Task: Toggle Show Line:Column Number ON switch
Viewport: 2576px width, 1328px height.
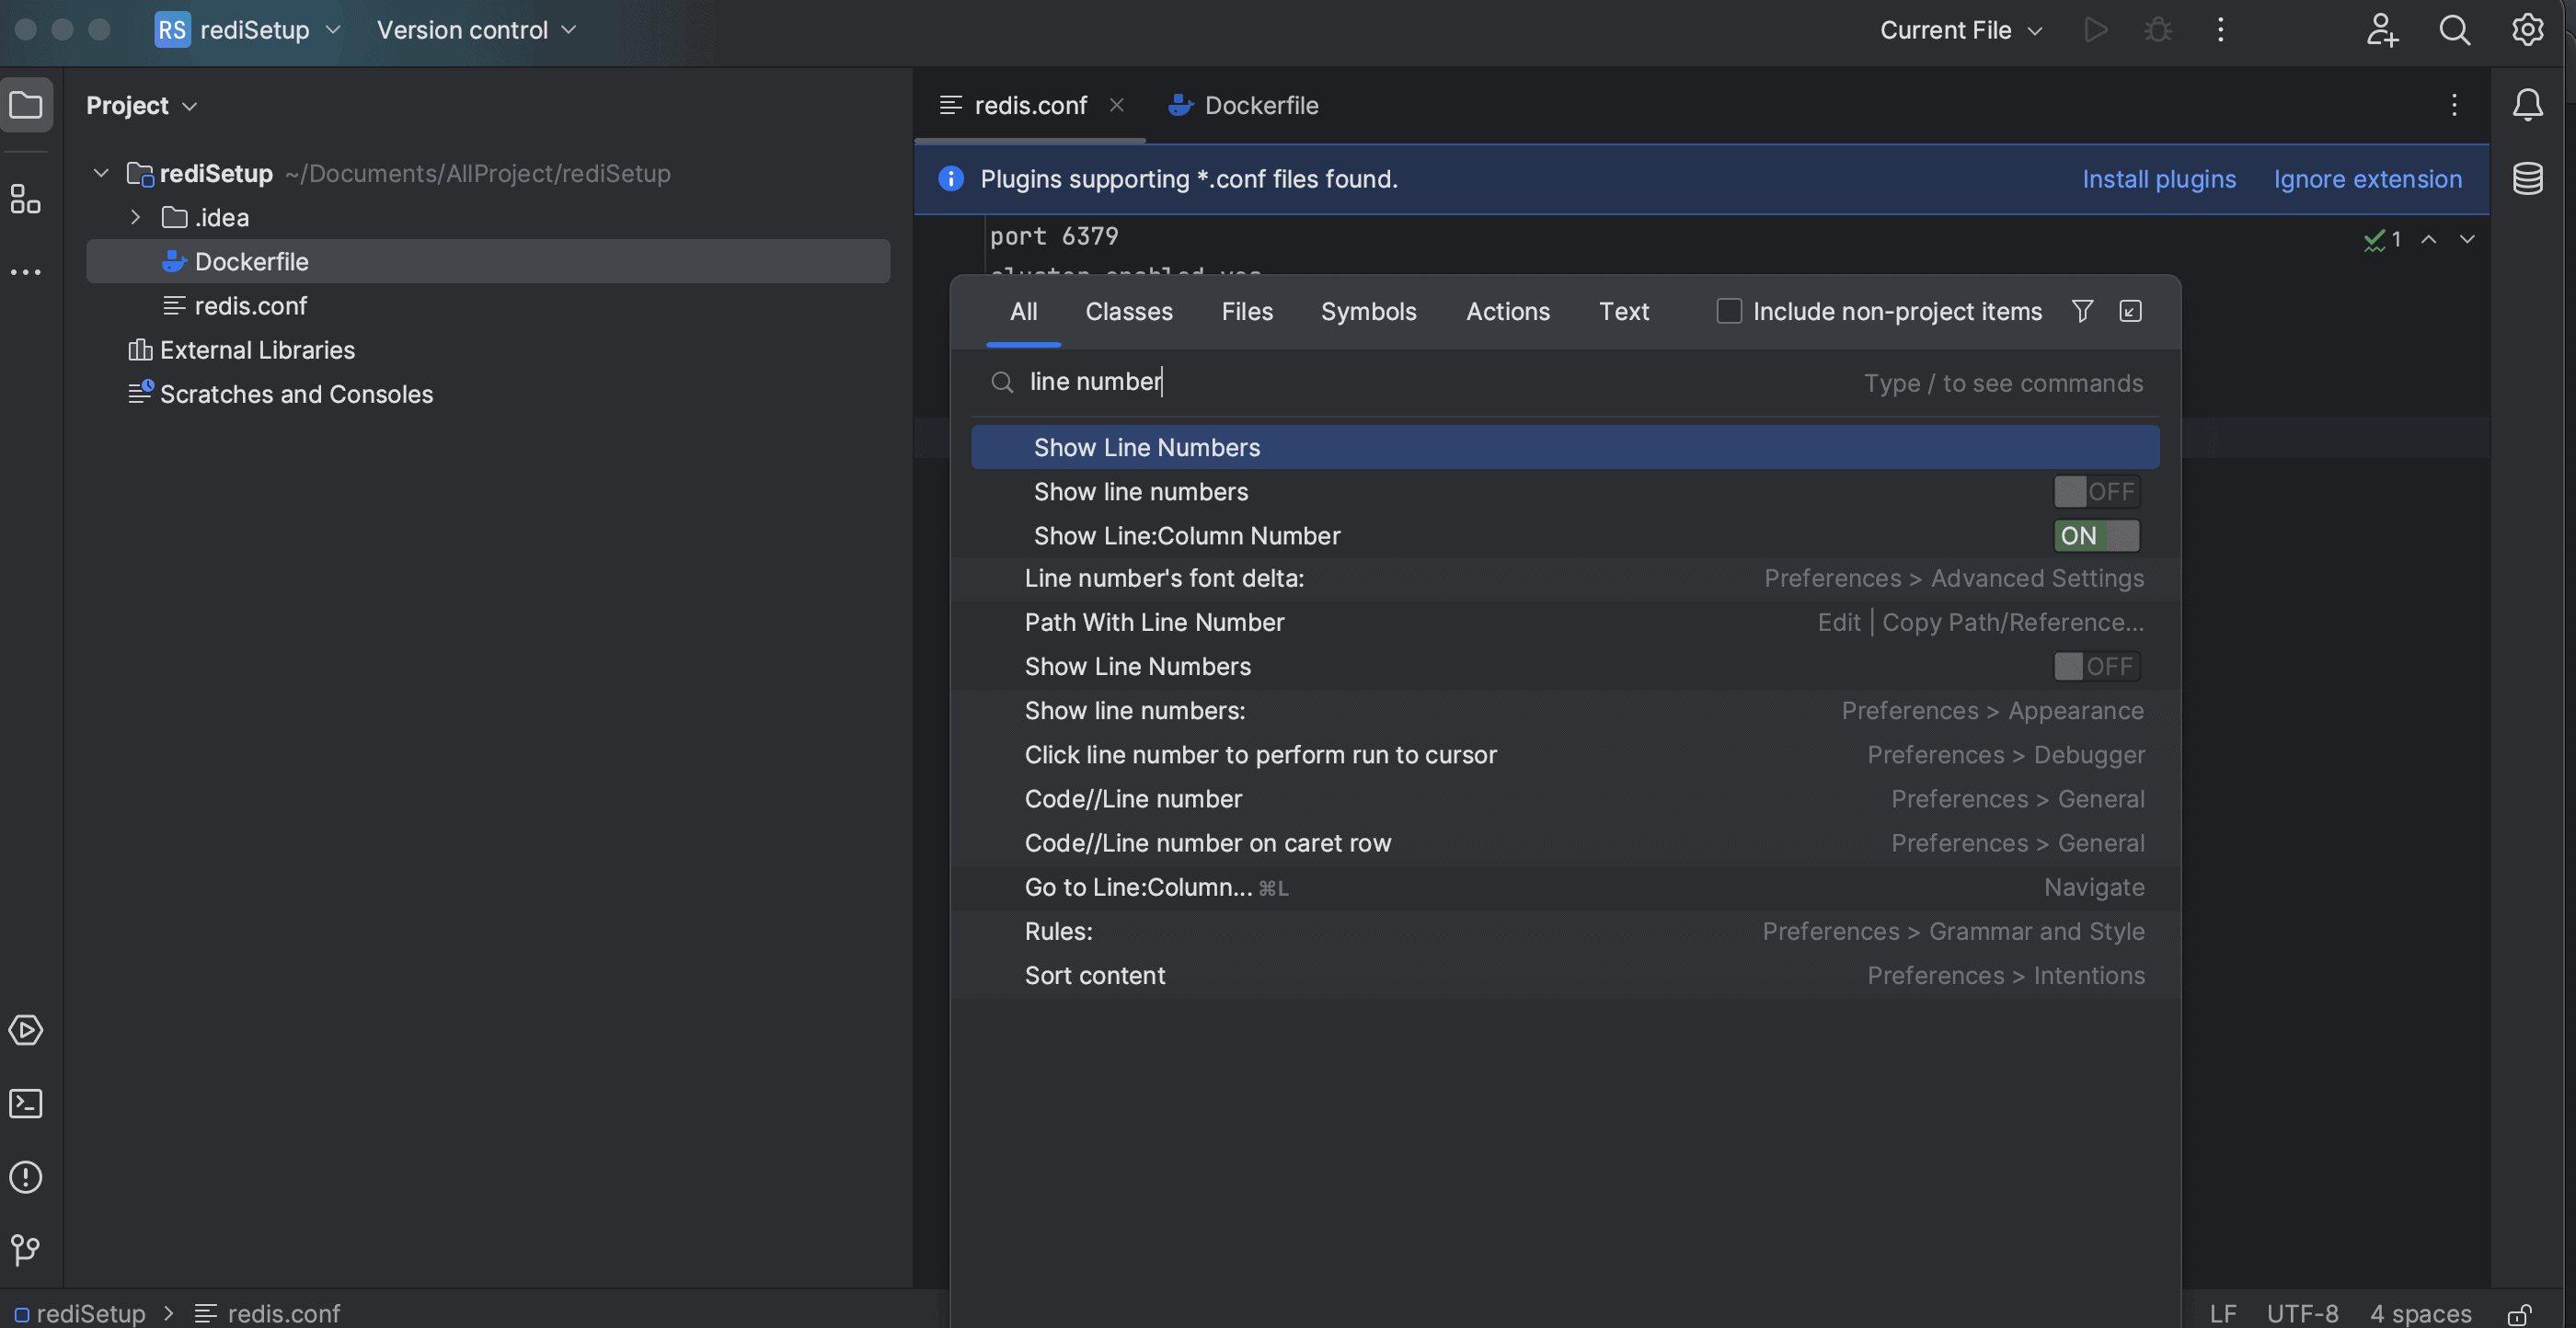Action: (2097, 536)
